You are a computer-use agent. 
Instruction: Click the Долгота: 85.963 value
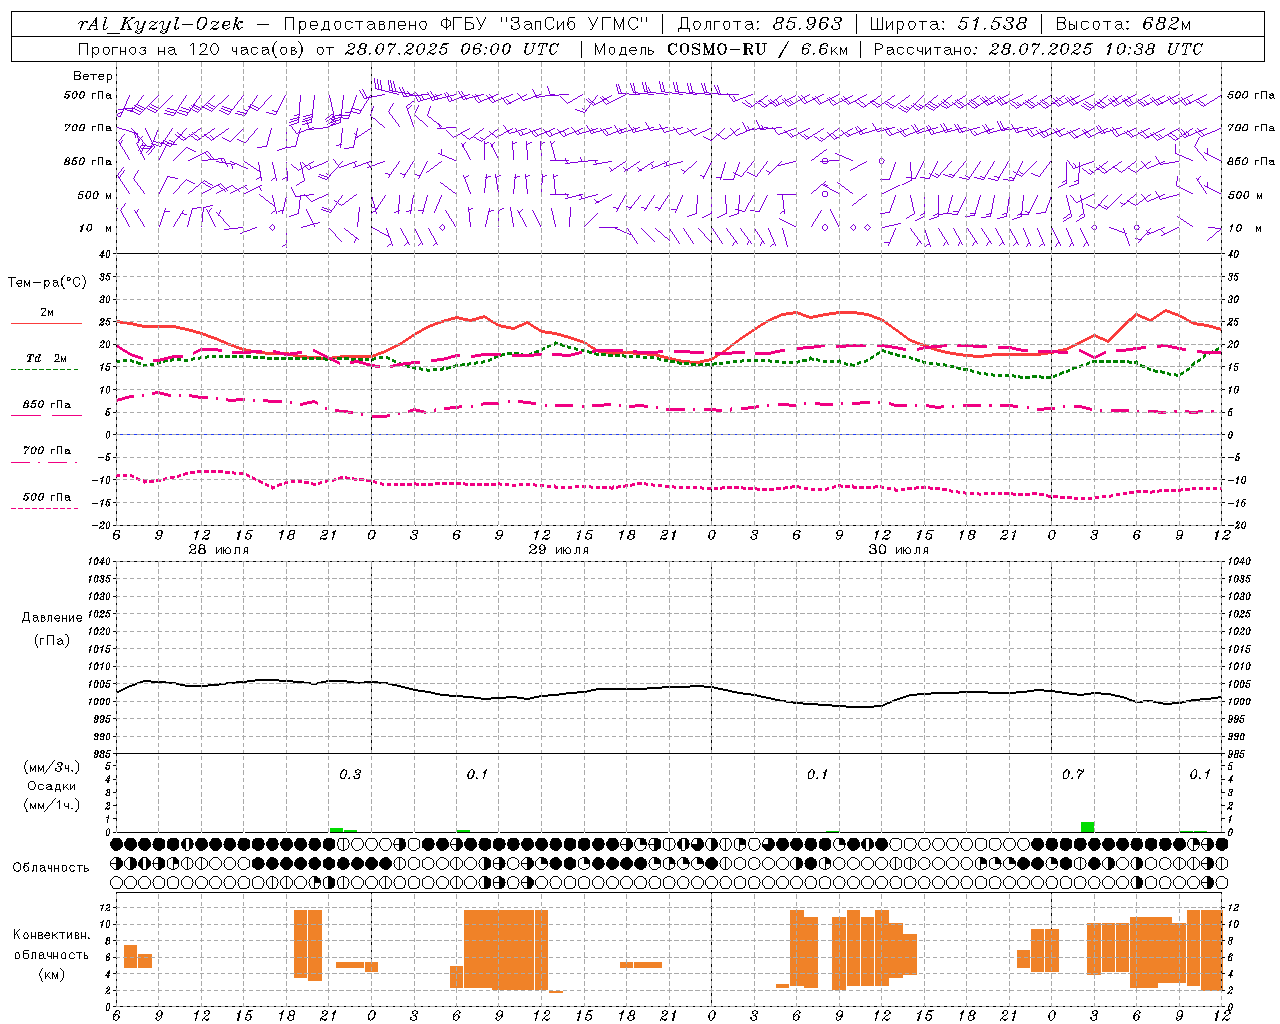pos(760,24)
